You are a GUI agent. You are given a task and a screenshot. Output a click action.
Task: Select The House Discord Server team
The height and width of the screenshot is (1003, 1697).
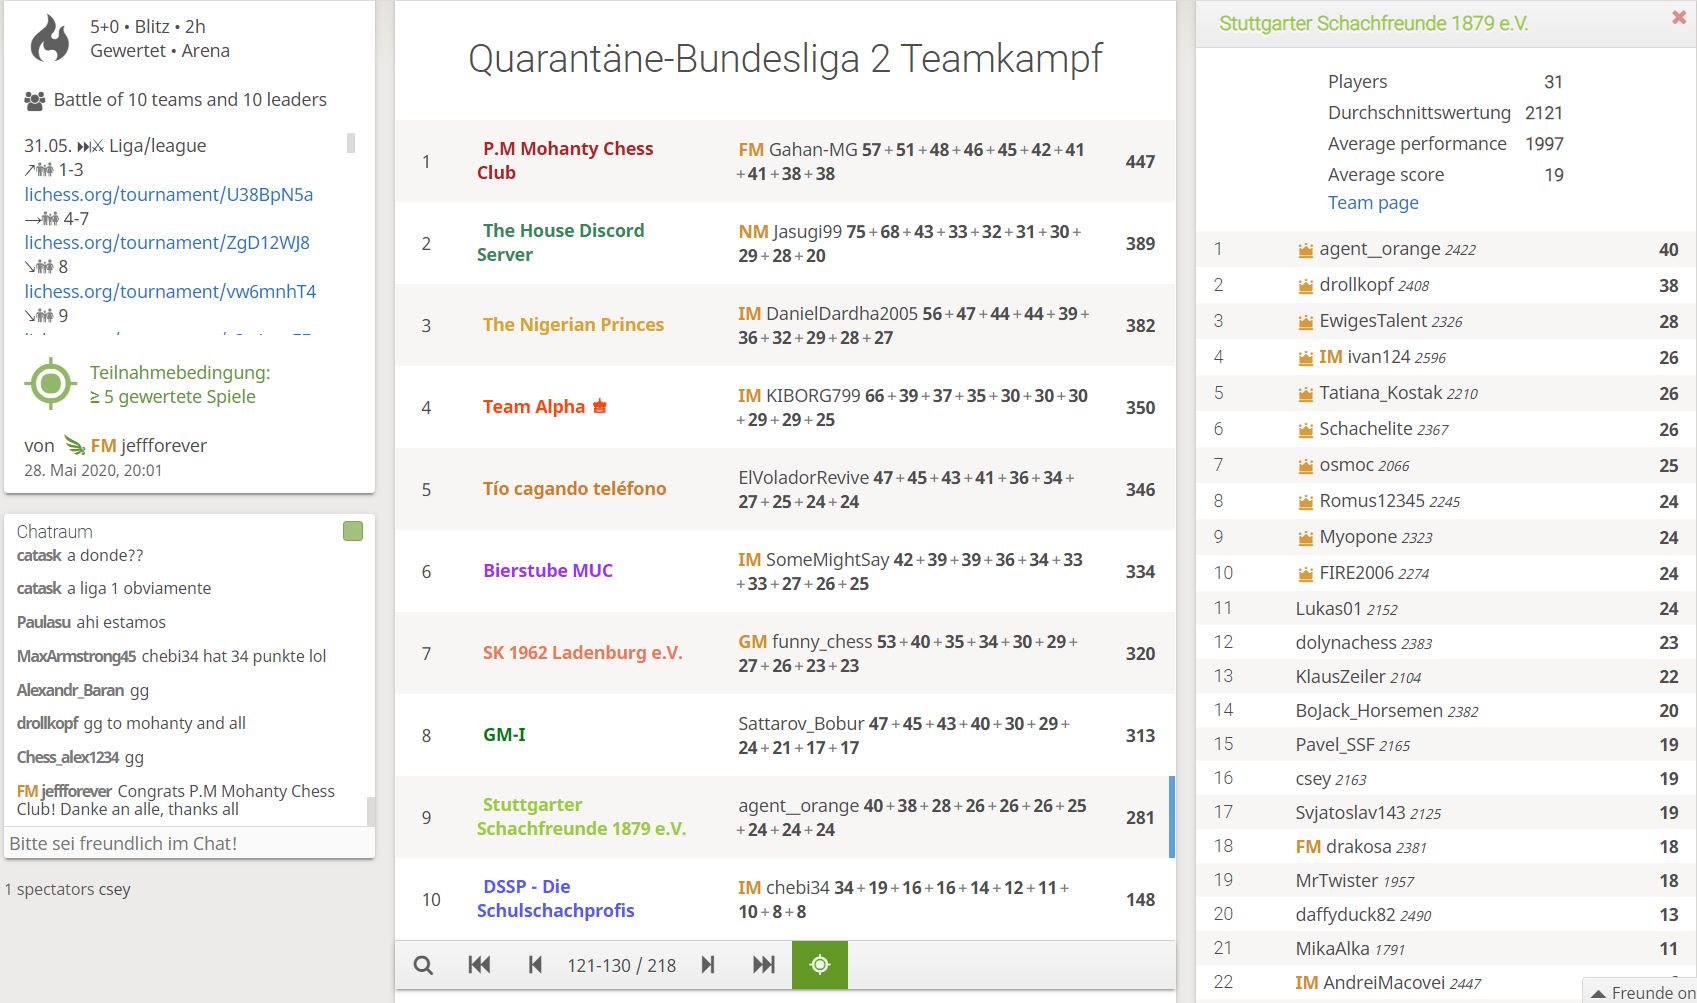tap(561, 242)
